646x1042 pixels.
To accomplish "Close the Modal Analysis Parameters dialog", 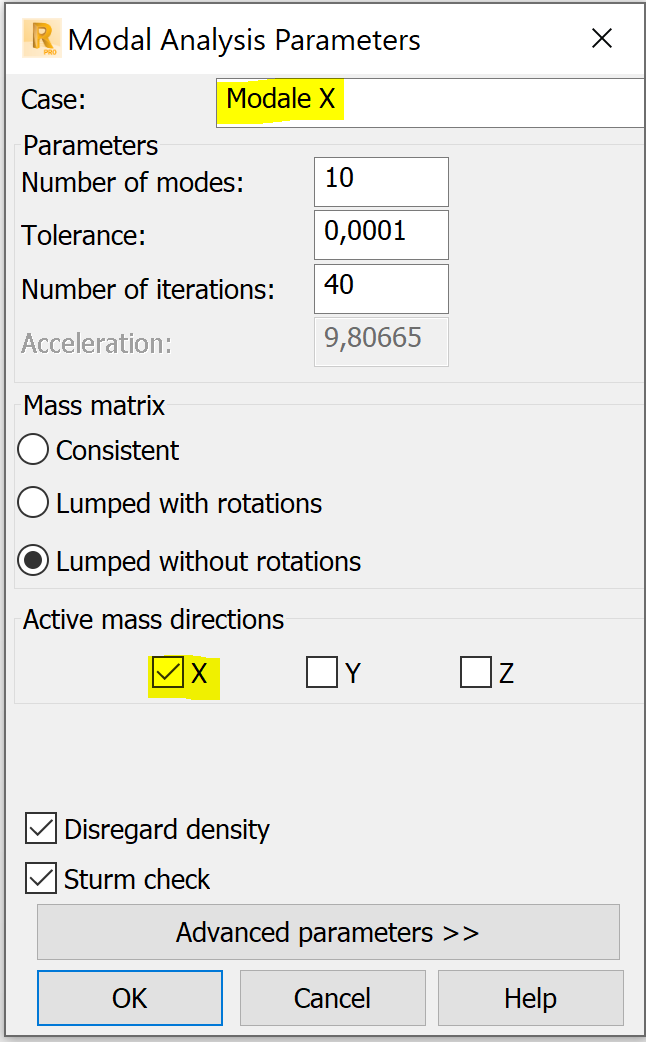I will [x=602, y=38].
